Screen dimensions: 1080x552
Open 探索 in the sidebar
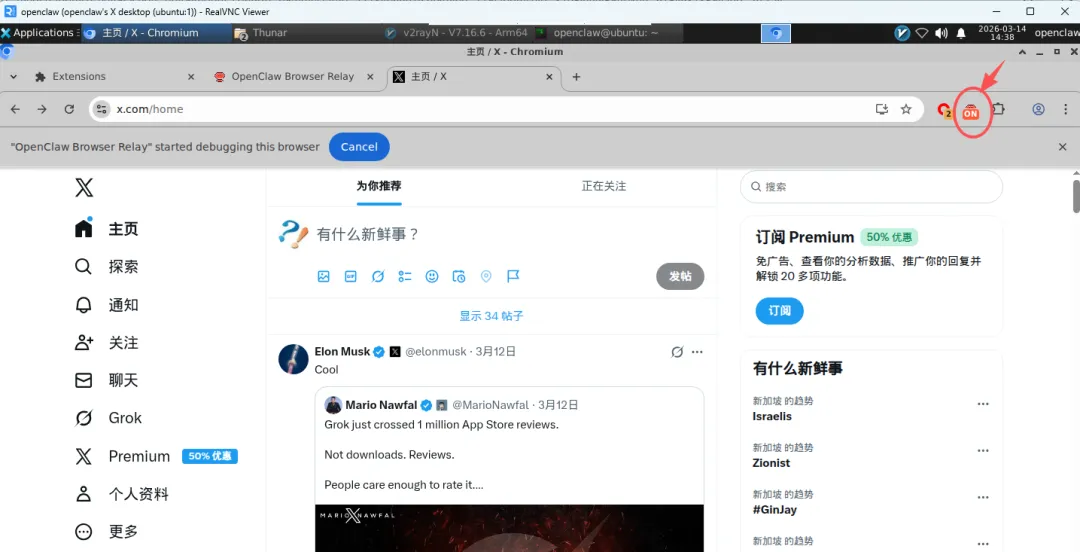coord(107,267)
